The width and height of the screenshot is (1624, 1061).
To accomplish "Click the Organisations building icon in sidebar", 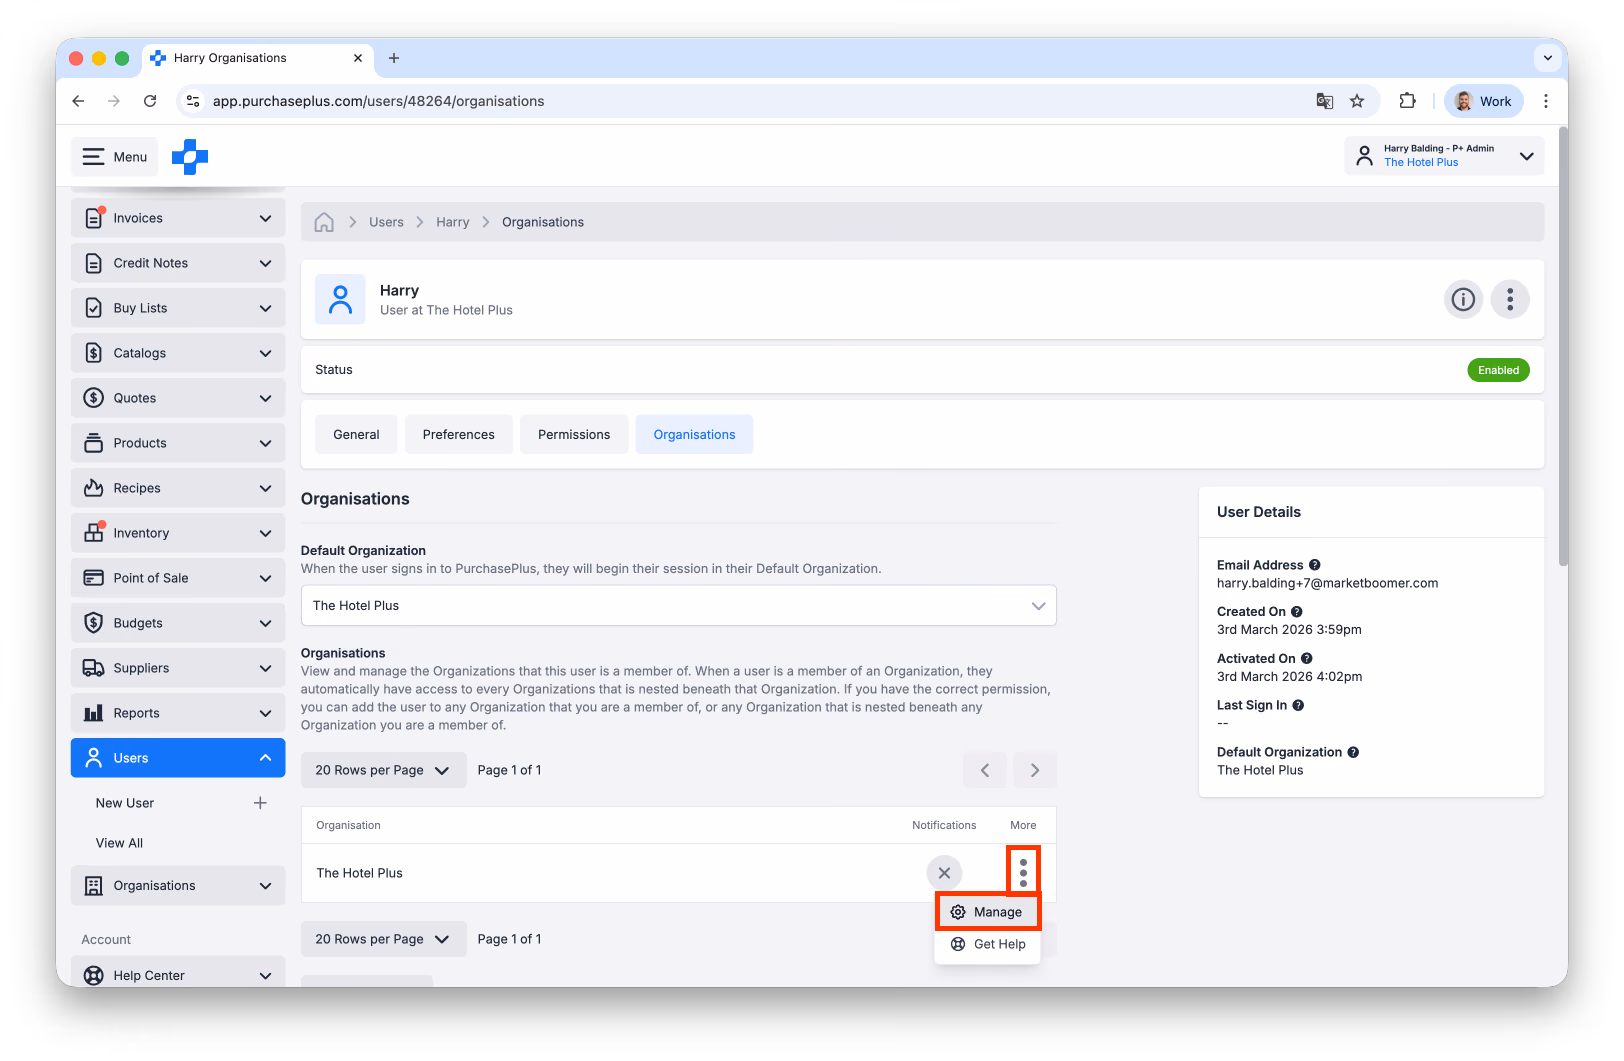I will pyautogui.click(x=94, y=886).
